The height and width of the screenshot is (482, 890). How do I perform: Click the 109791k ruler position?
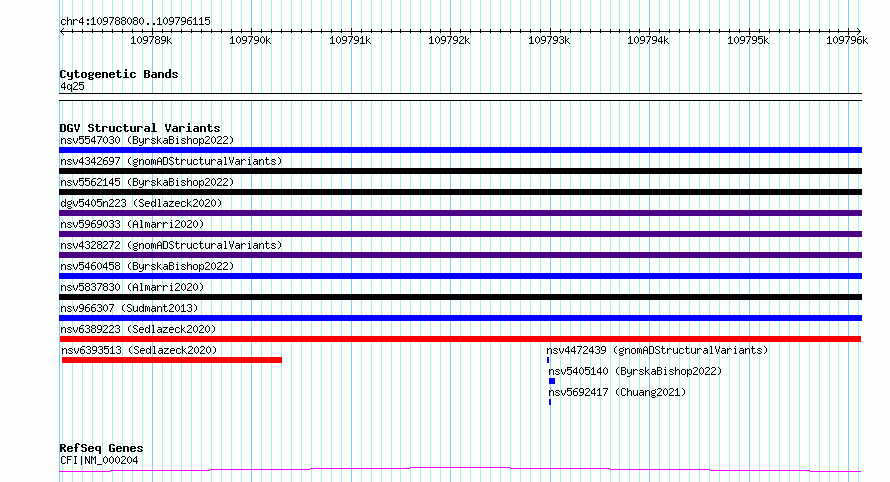pos(350,40)
